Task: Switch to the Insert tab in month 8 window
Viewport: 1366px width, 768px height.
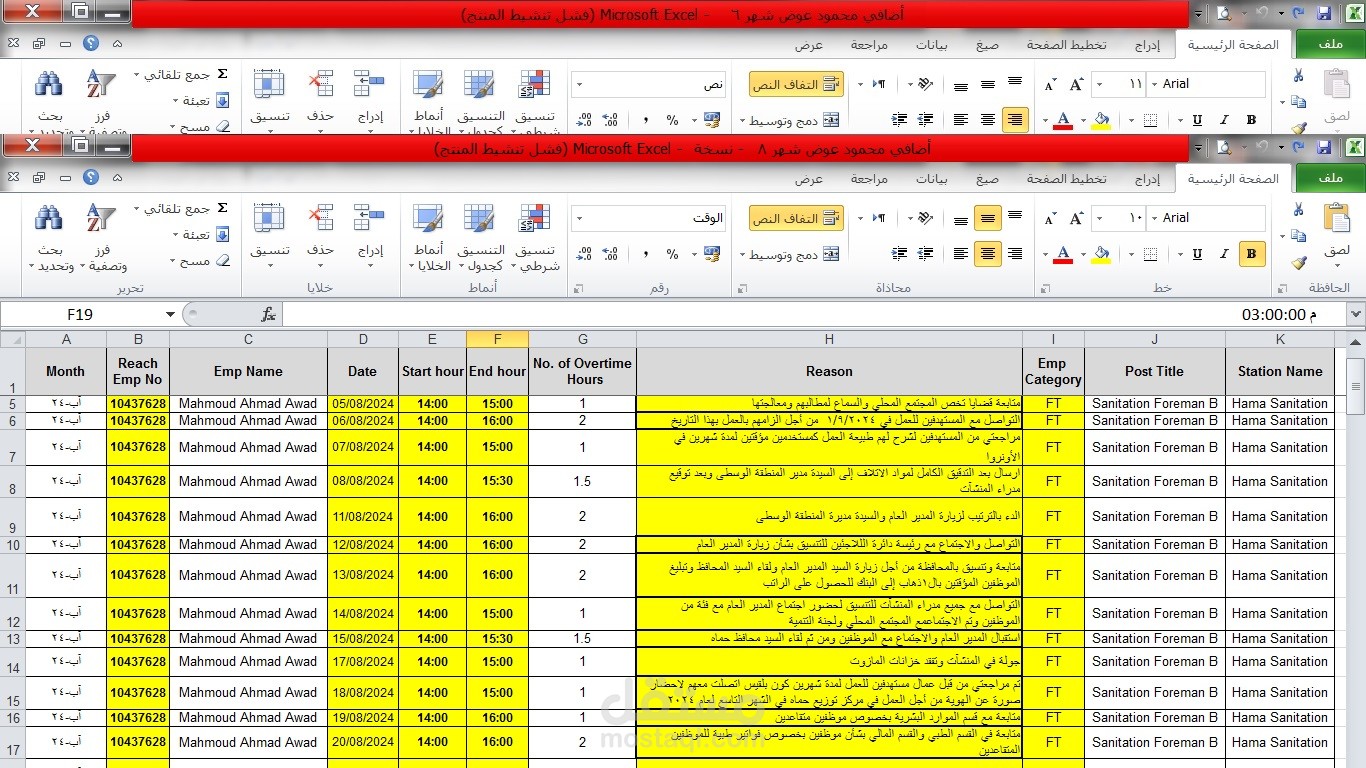Action: [x=1147, y=179]
